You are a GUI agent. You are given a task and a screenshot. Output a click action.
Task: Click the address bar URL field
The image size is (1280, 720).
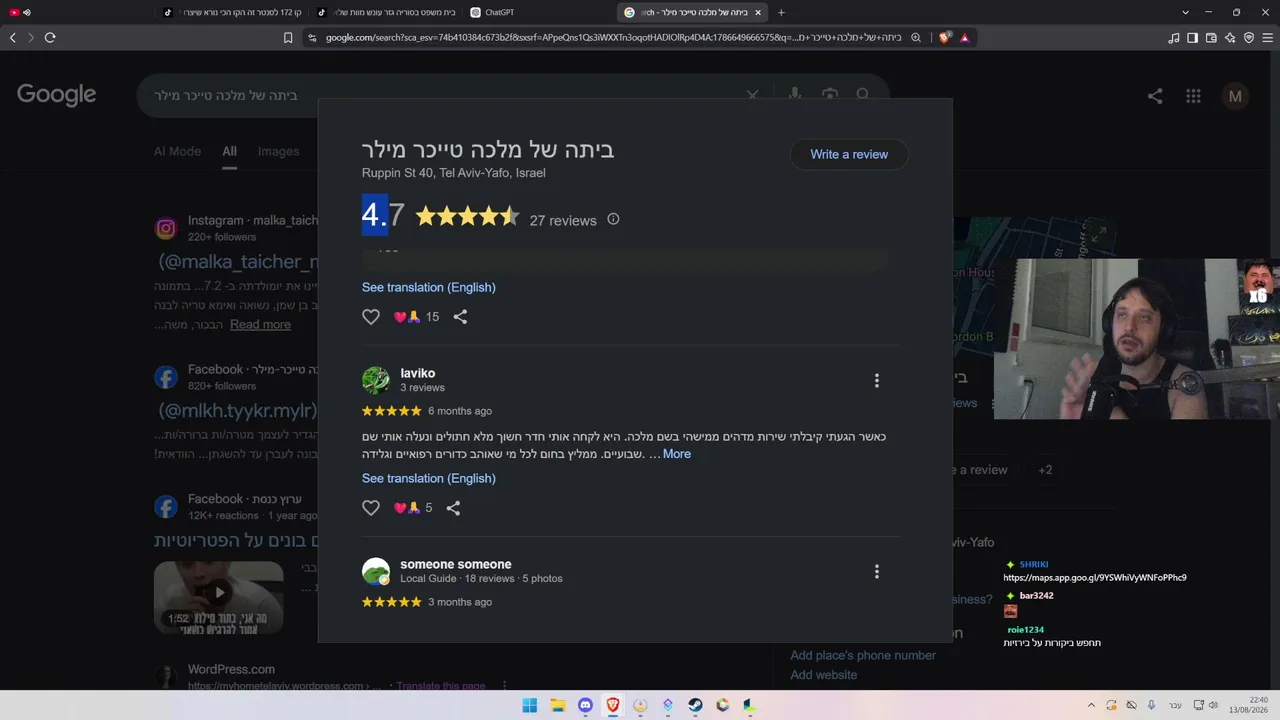[x=613, y=38]
